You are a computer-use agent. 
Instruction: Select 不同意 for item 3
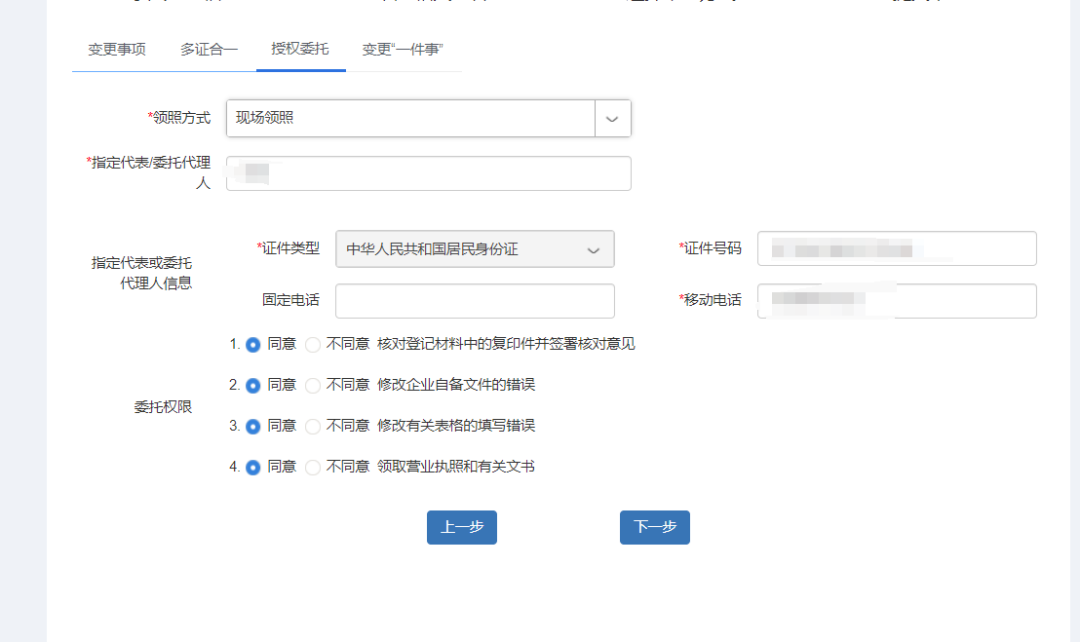click(311, 425)
